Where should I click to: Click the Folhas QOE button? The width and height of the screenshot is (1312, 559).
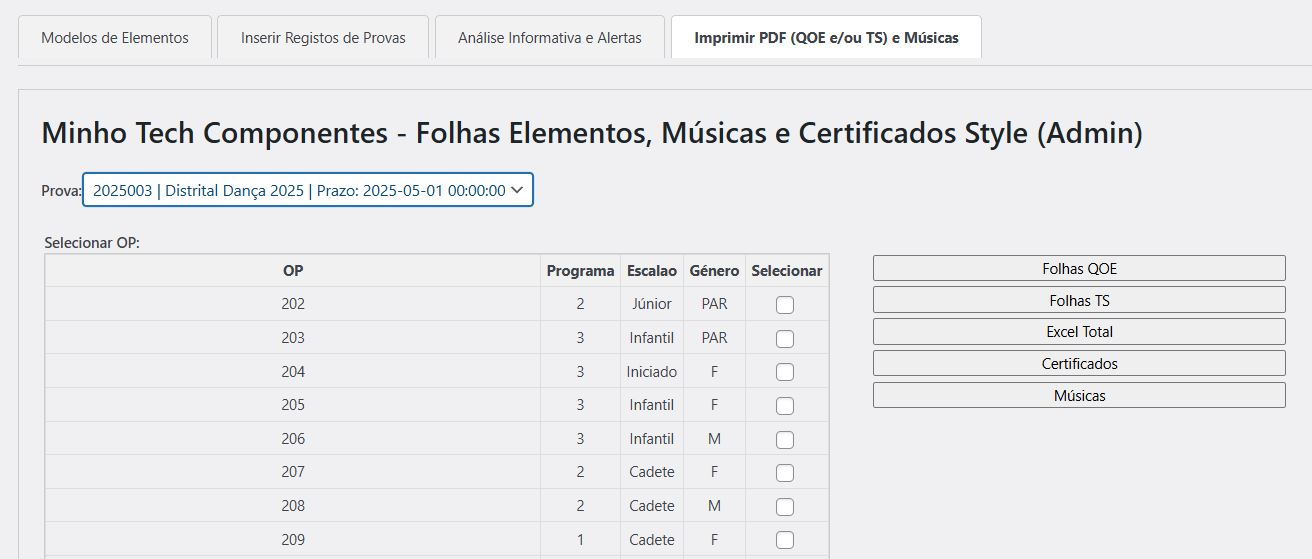1079,268
